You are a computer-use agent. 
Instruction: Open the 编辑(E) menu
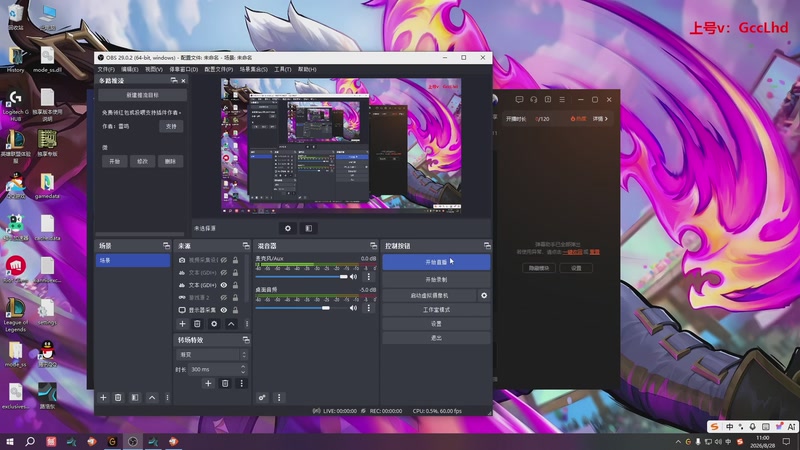click(130, 69)
